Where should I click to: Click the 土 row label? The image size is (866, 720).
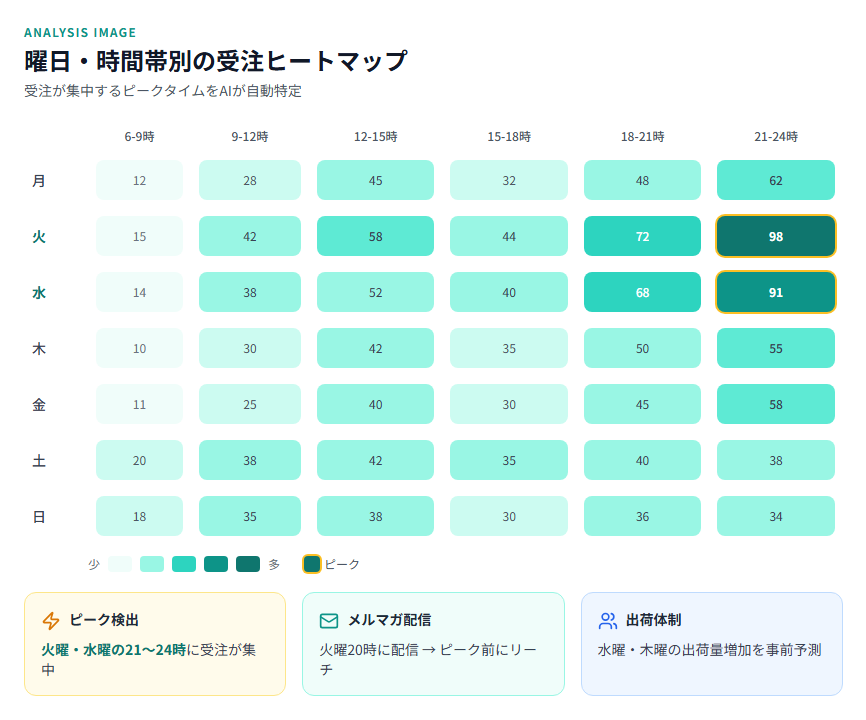[39, 460]
